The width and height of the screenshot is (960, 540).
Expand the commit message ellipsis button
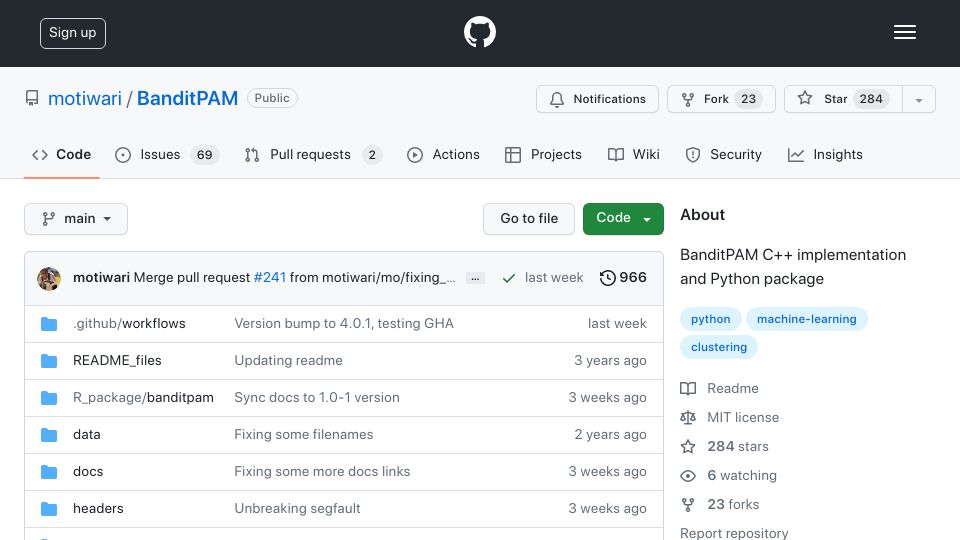point(475,278)
